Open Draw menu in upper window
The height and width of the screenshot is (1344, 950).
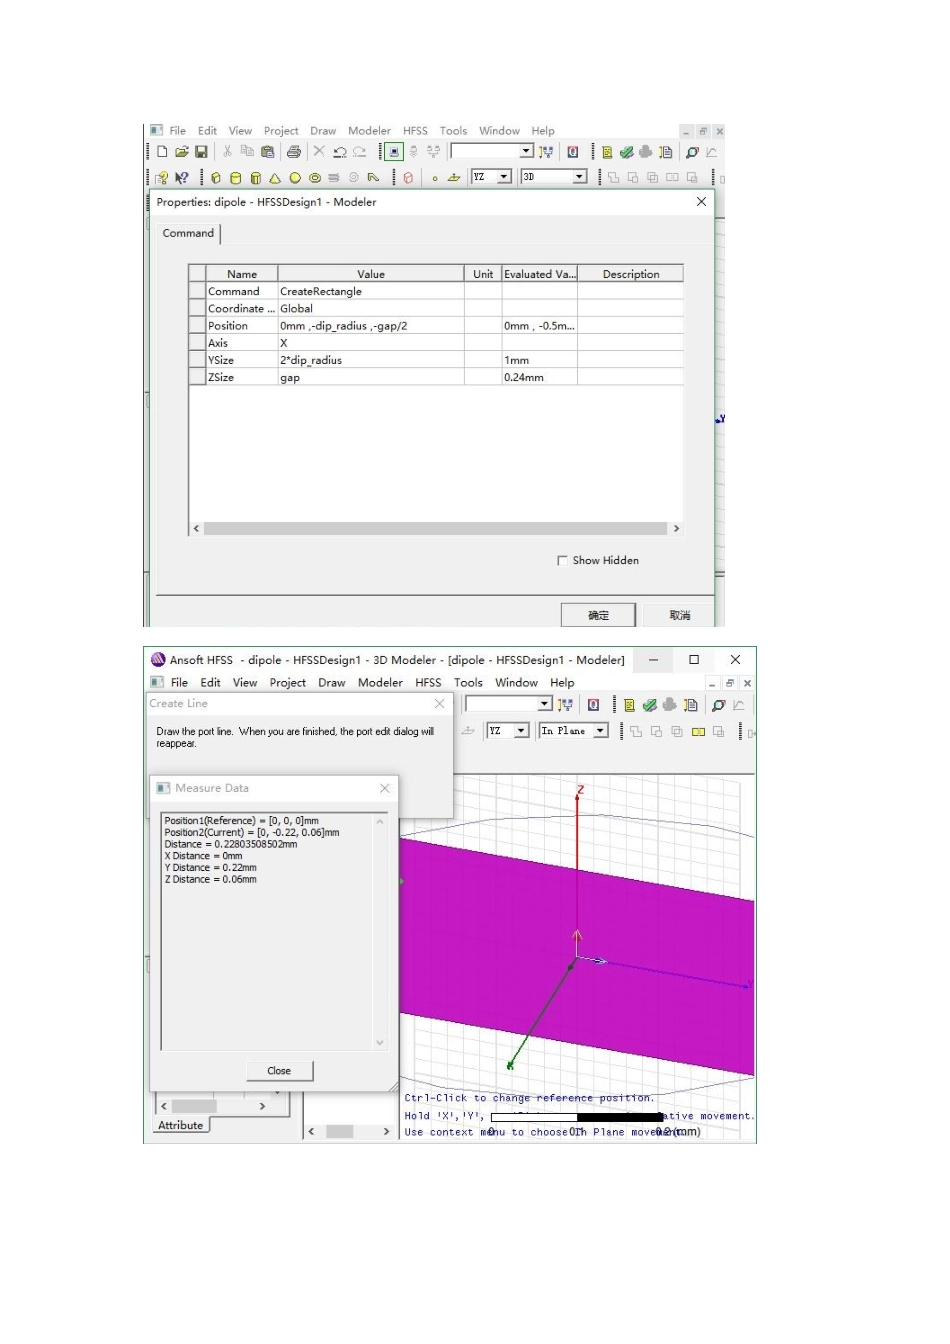(323, 131)
